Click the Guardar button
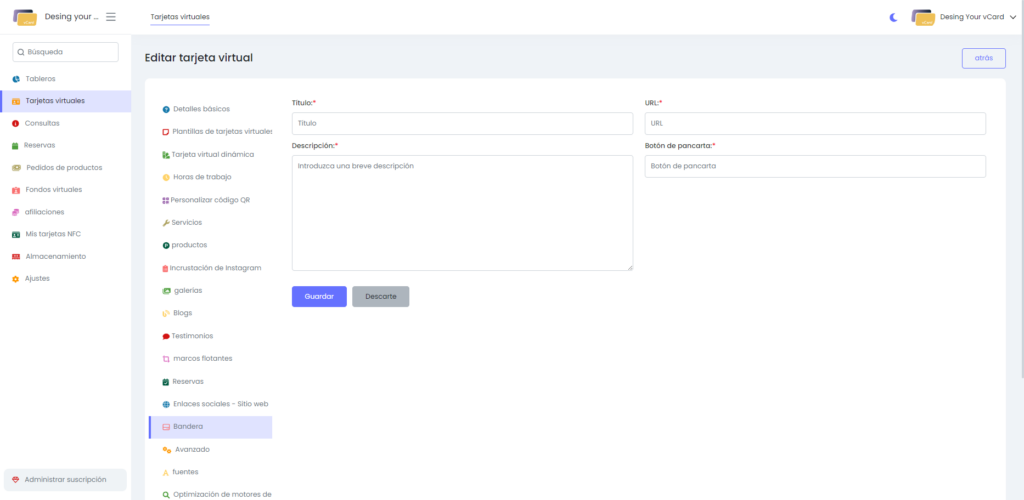The width and height of the screenshot is (1024, 500). point(319,297)
